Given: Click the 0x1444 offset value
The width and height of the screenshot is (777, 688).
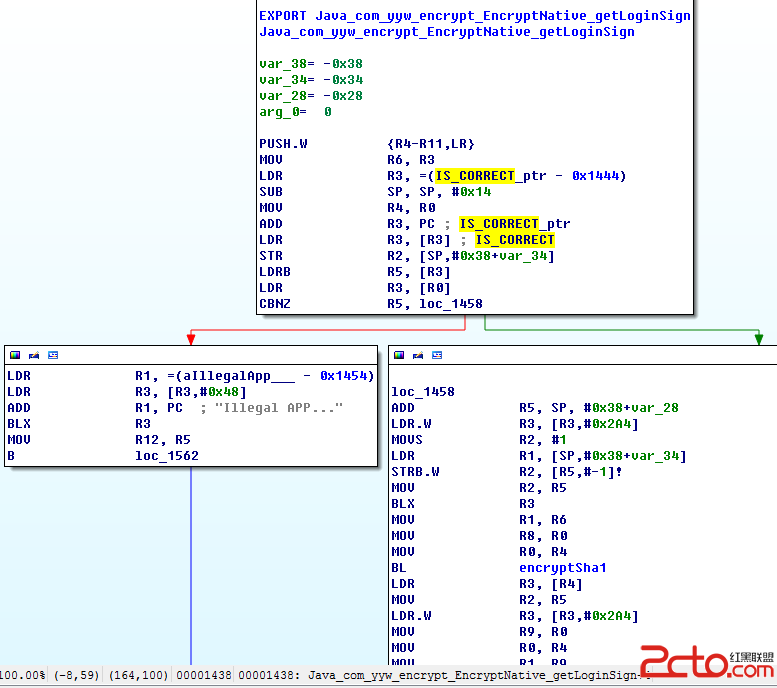Looking at the screenshot, I should click(595, 176).
